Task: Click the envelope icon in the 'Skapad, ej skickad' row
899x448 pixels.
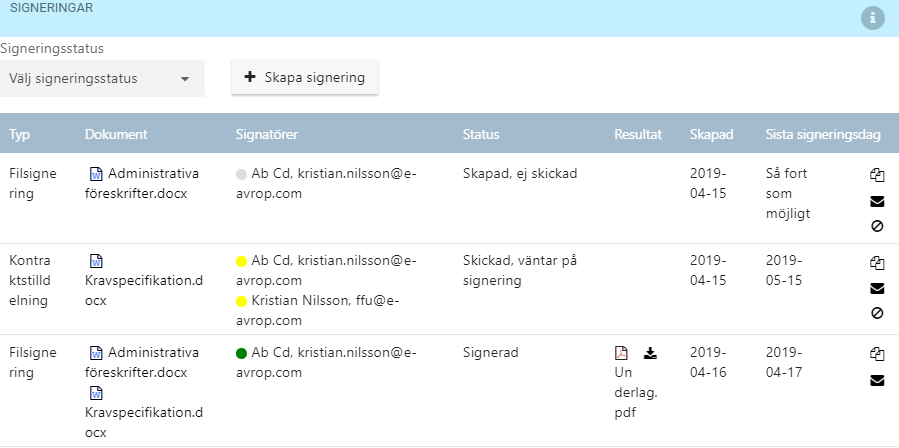Action: tap(877, 201)
